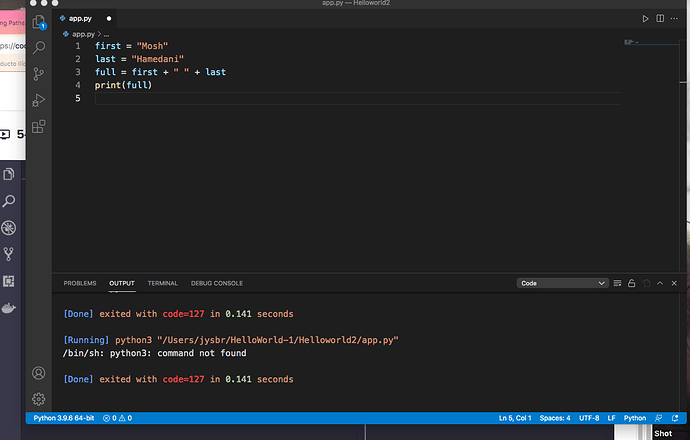Open the Accounts menu icon
Screen dimensions: 690x440
39,373
